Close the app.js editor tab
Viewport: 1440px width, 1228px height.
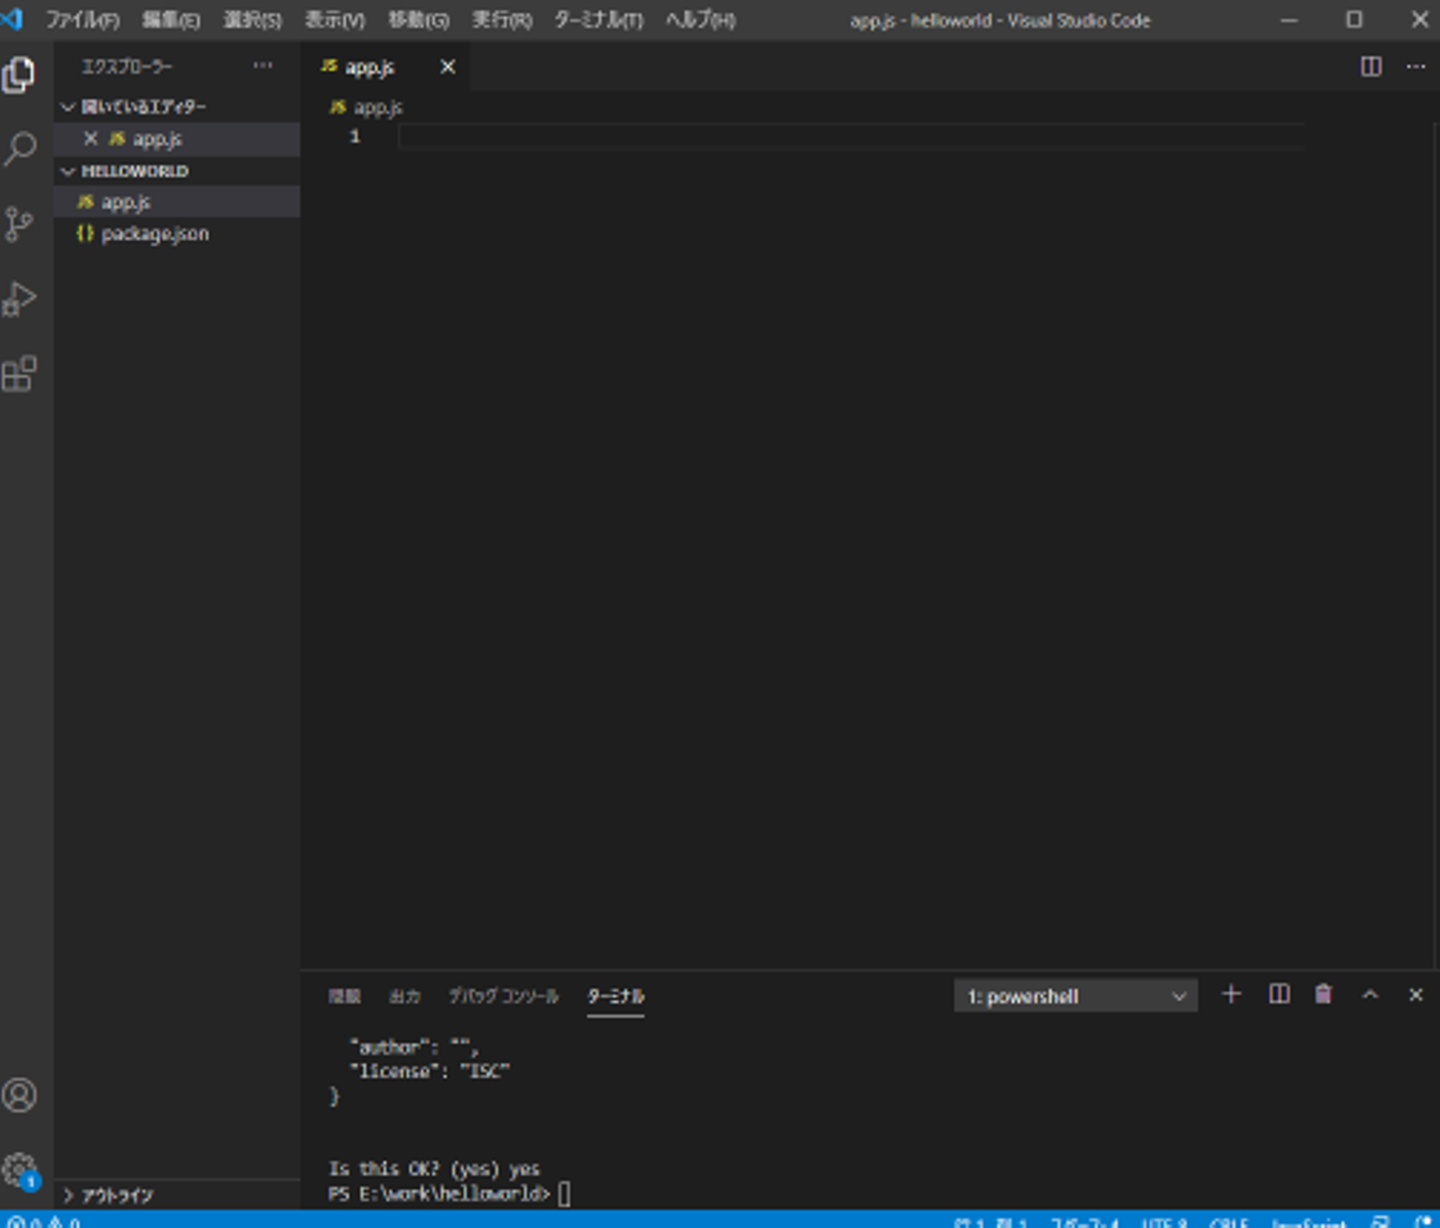(x=448, y=67)
